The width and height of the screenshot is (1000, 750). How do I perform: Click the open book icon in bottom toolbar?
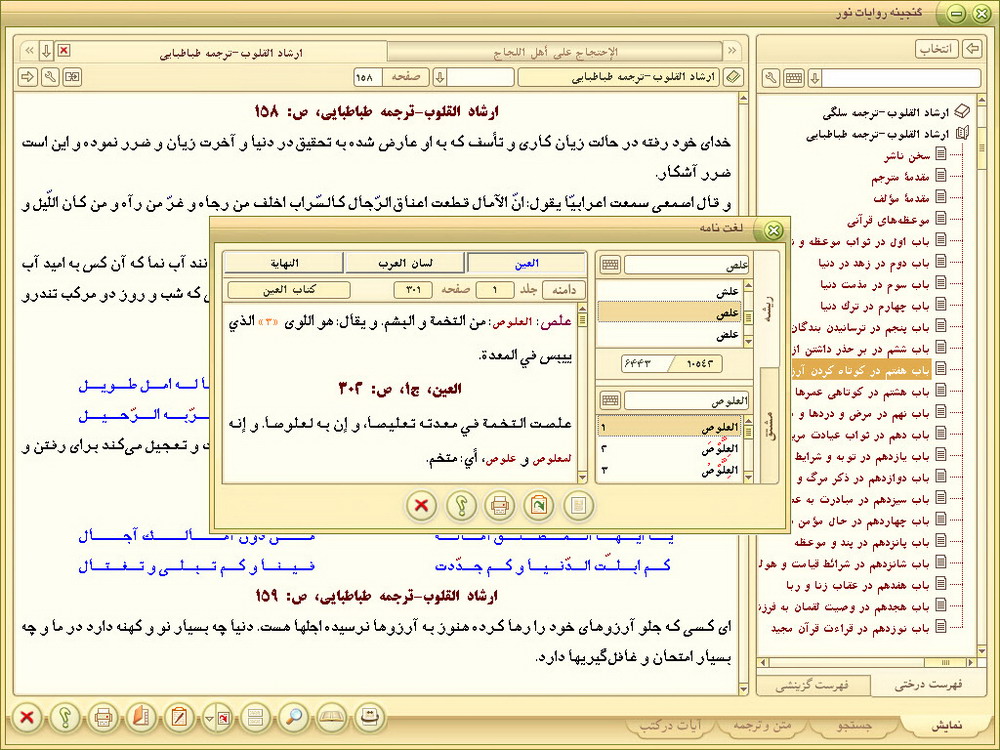332,717
